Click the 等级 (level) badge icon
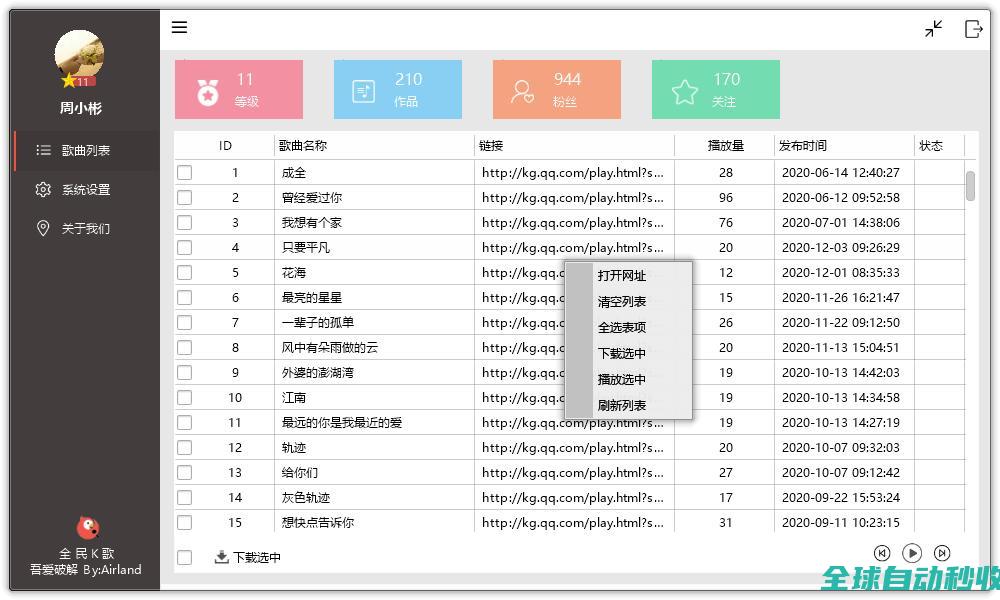Viewport: 1000px width, 600px height. (x=208, y=89)
